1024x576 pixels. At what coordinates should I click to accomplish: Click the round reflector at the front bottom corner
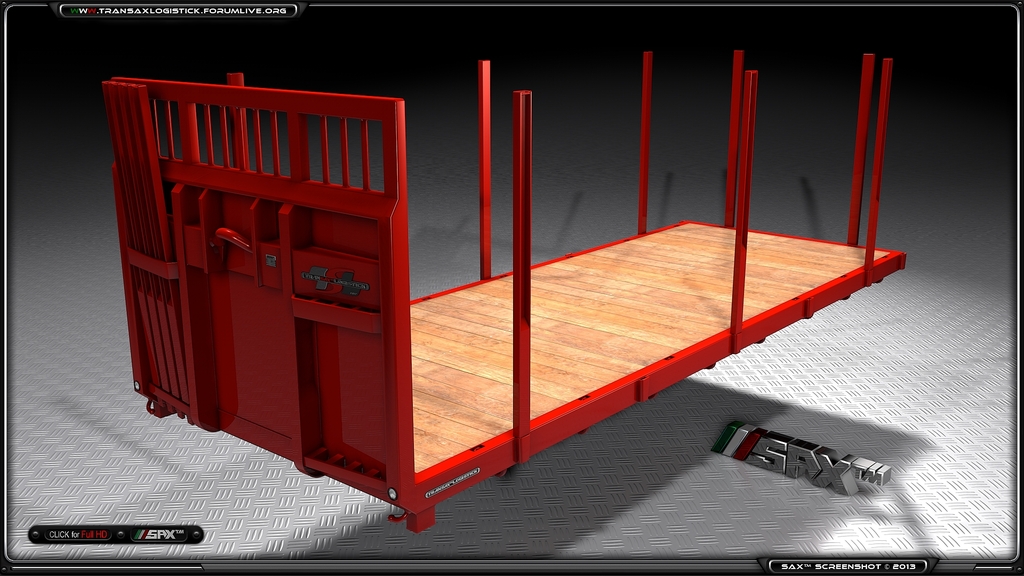[x=392, y=494]
